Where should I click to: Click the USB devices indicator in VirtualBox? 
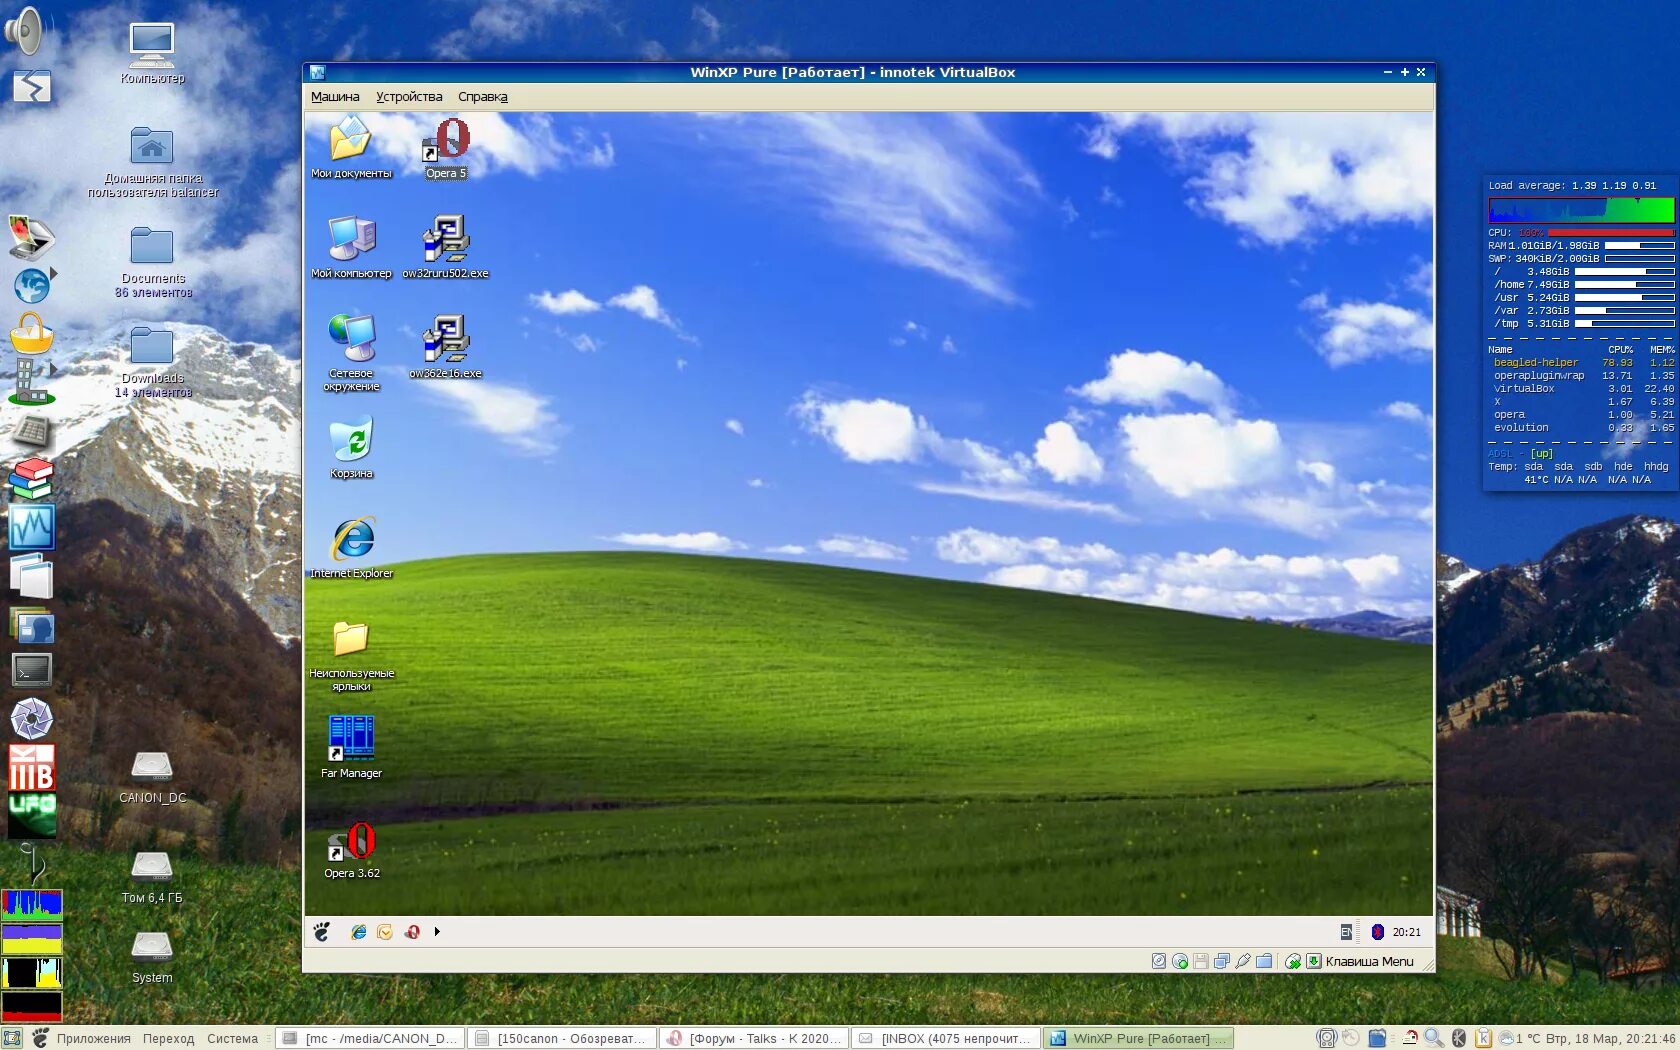click(x=1243, y=961)
